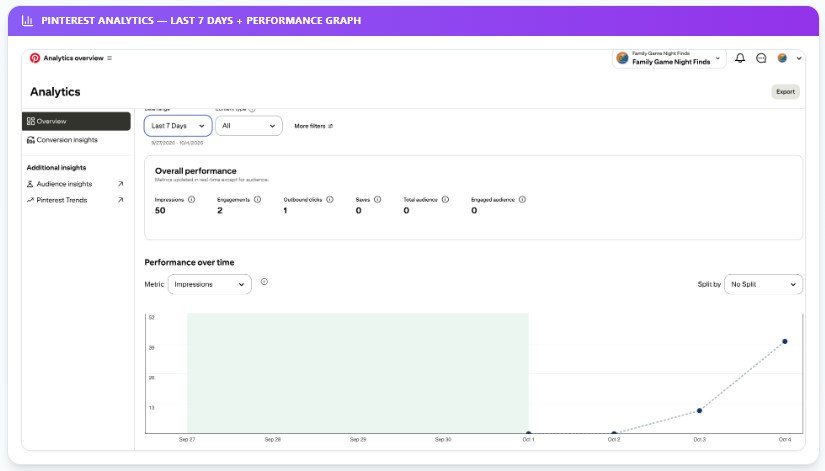Click the Conversion insights icon in sidebar
The height and width of the screenshot is (471, 825).
coord(31,140)
